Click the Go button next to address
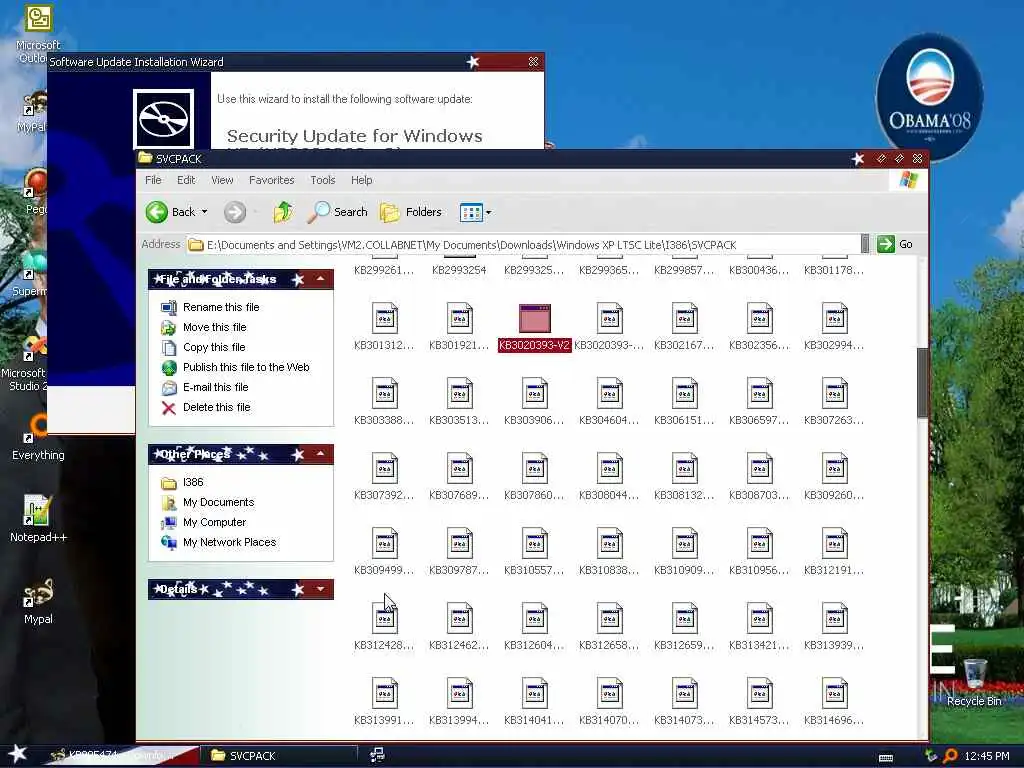Screen dimensions: 1024x768 [895, 244]
